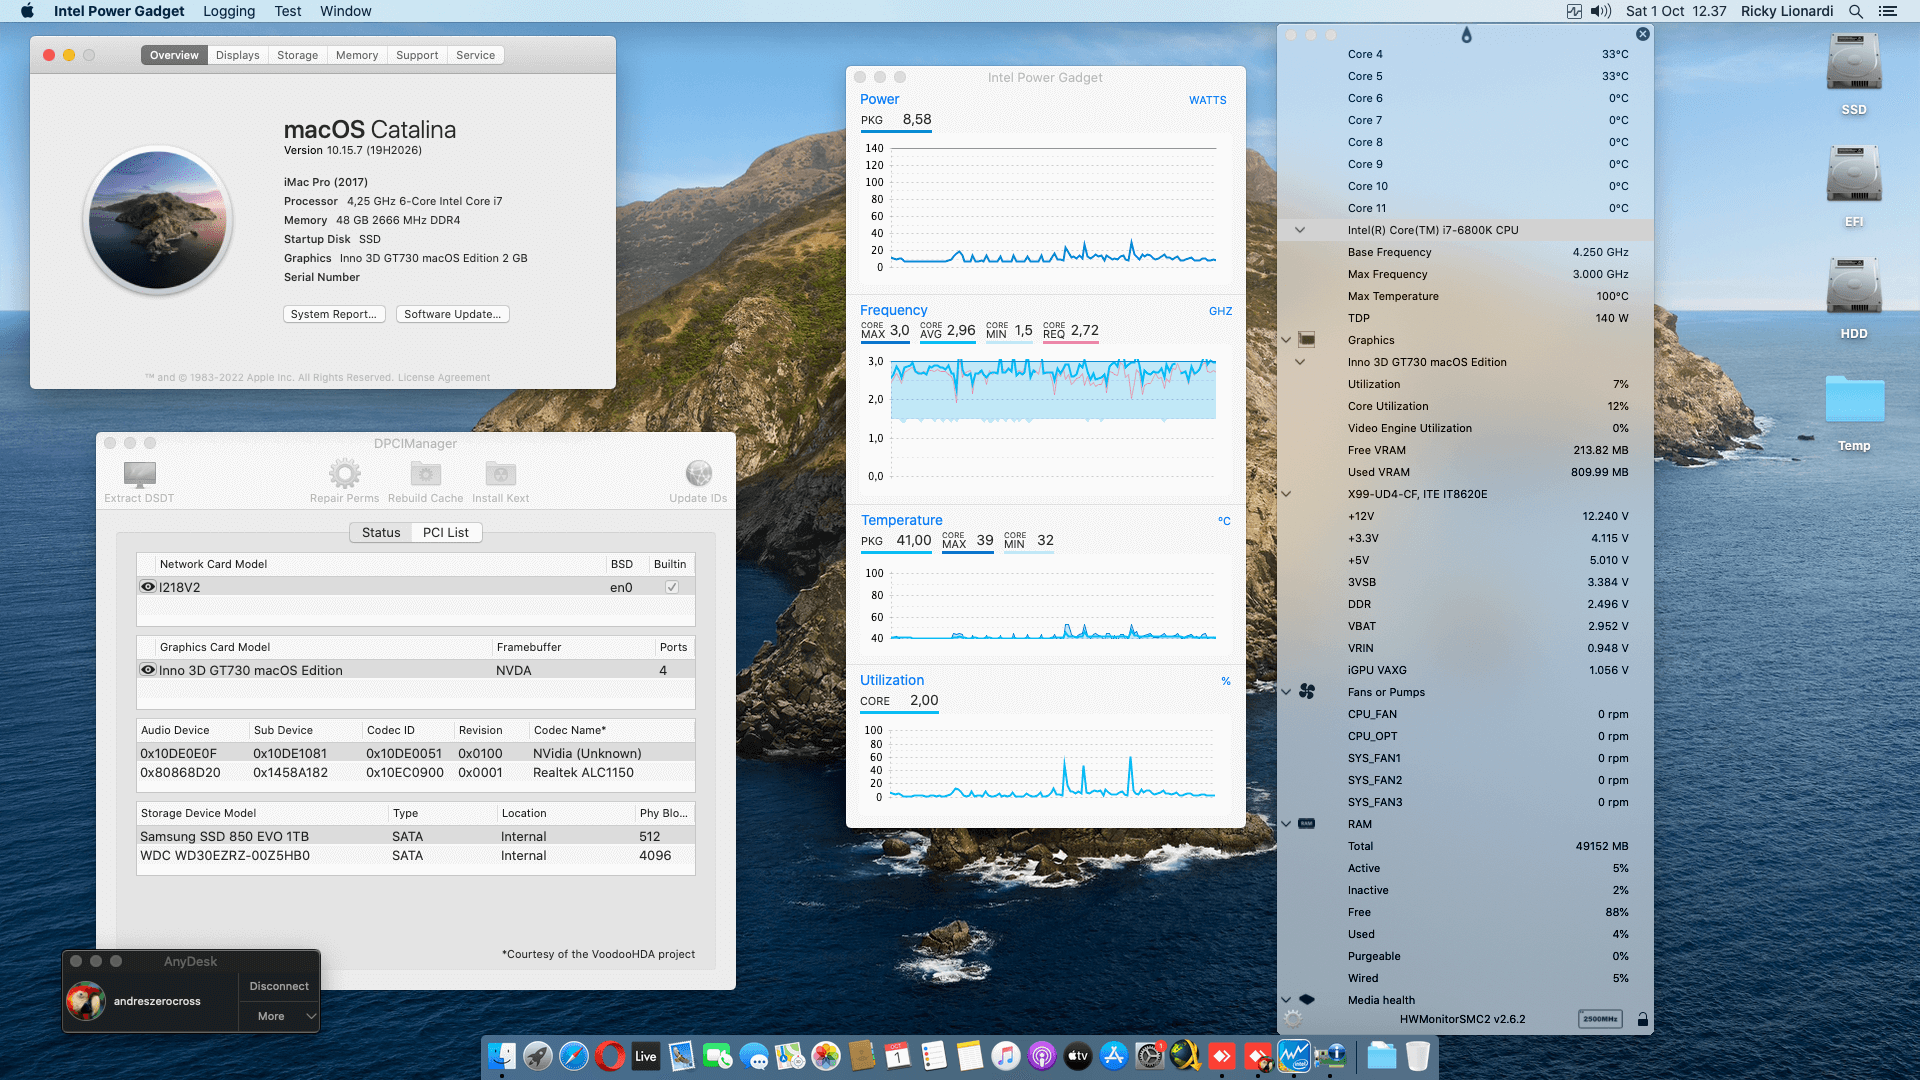This screenshot has height=1080, width=1920.
Task: Click the lock icon in HWMonitorSMC2
Action: pyautogui.click(x=1642, y=1019)
